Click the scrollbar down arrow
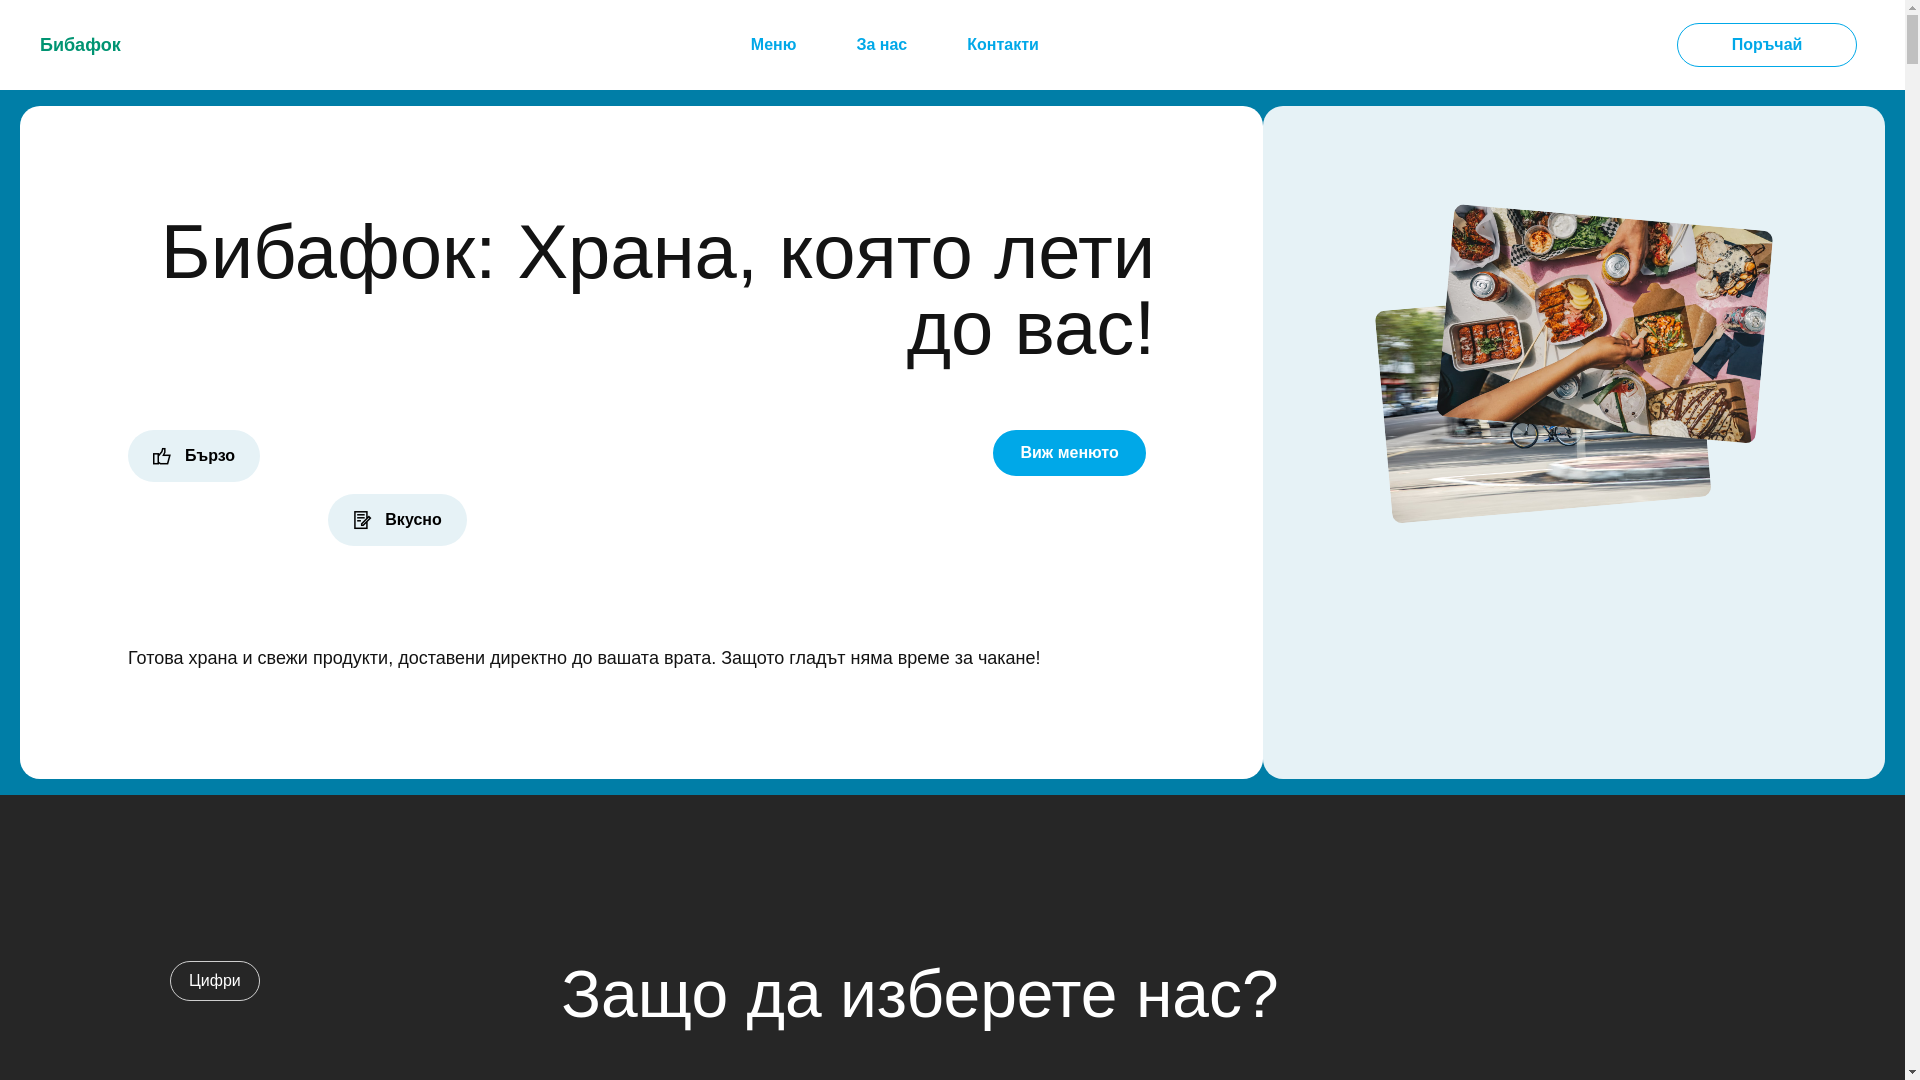Viewport: 1920px width, 1080px height. tap(1912, 1072)
